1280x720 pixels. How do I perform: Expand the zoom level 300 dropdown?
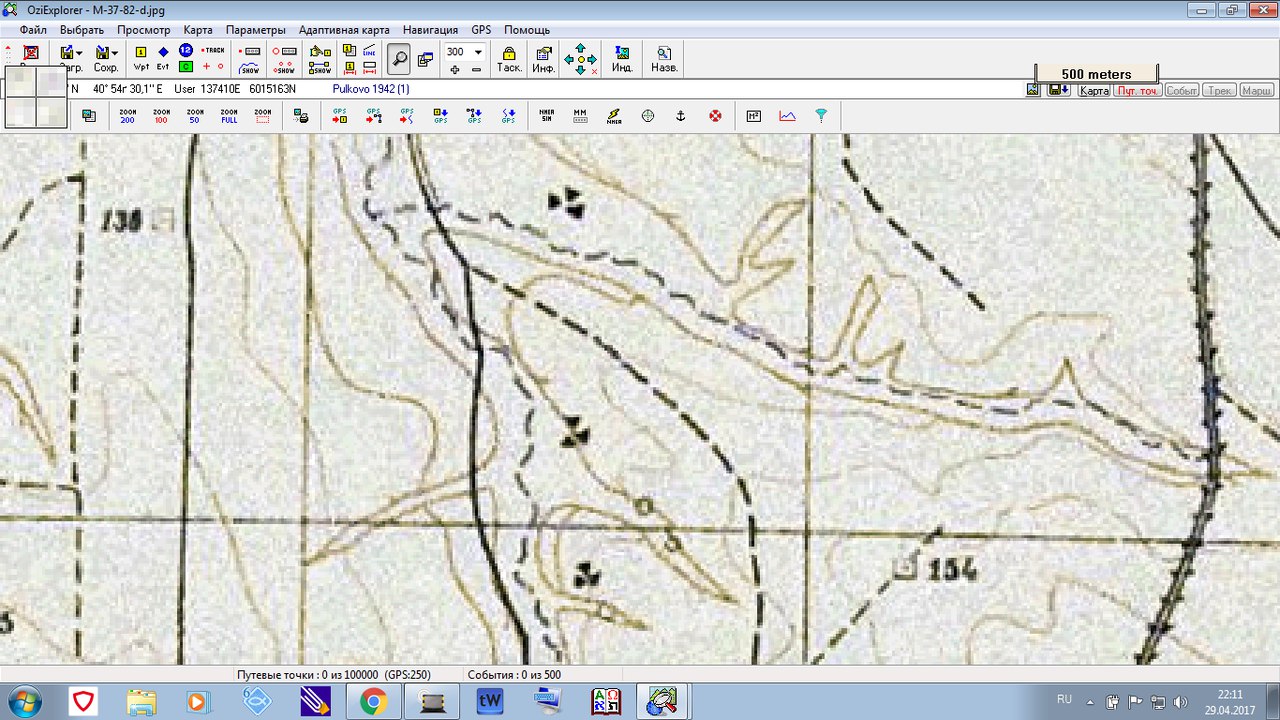[478, 52]
